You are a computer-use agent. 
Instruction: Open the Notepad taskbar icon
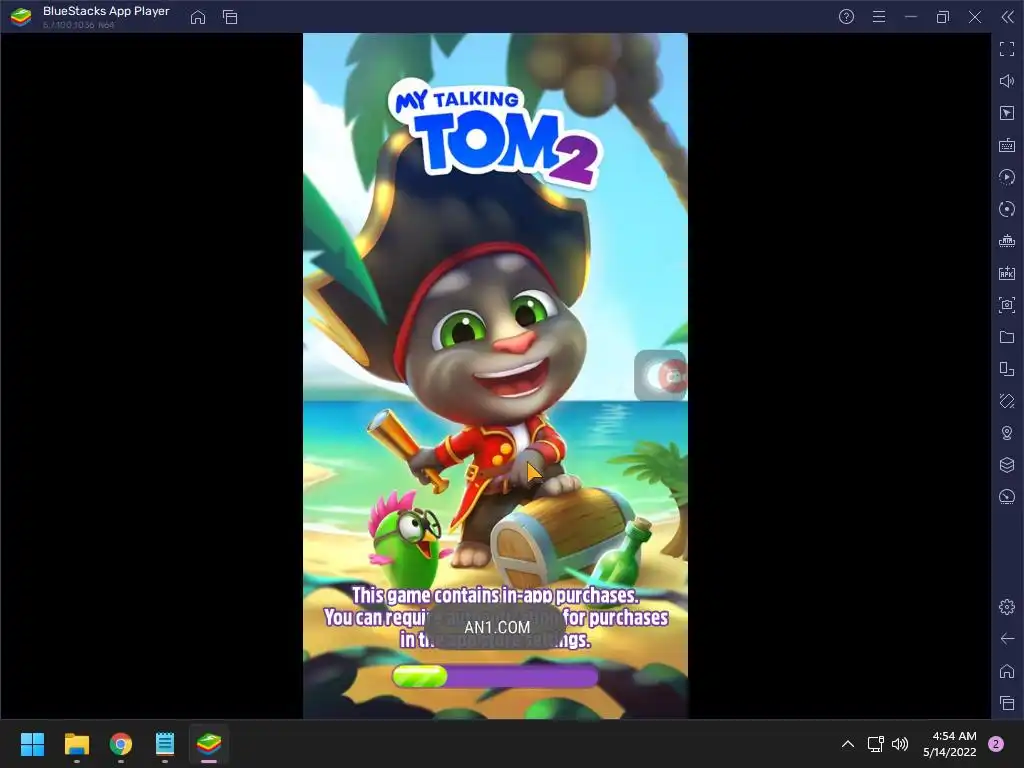point(165,744)
